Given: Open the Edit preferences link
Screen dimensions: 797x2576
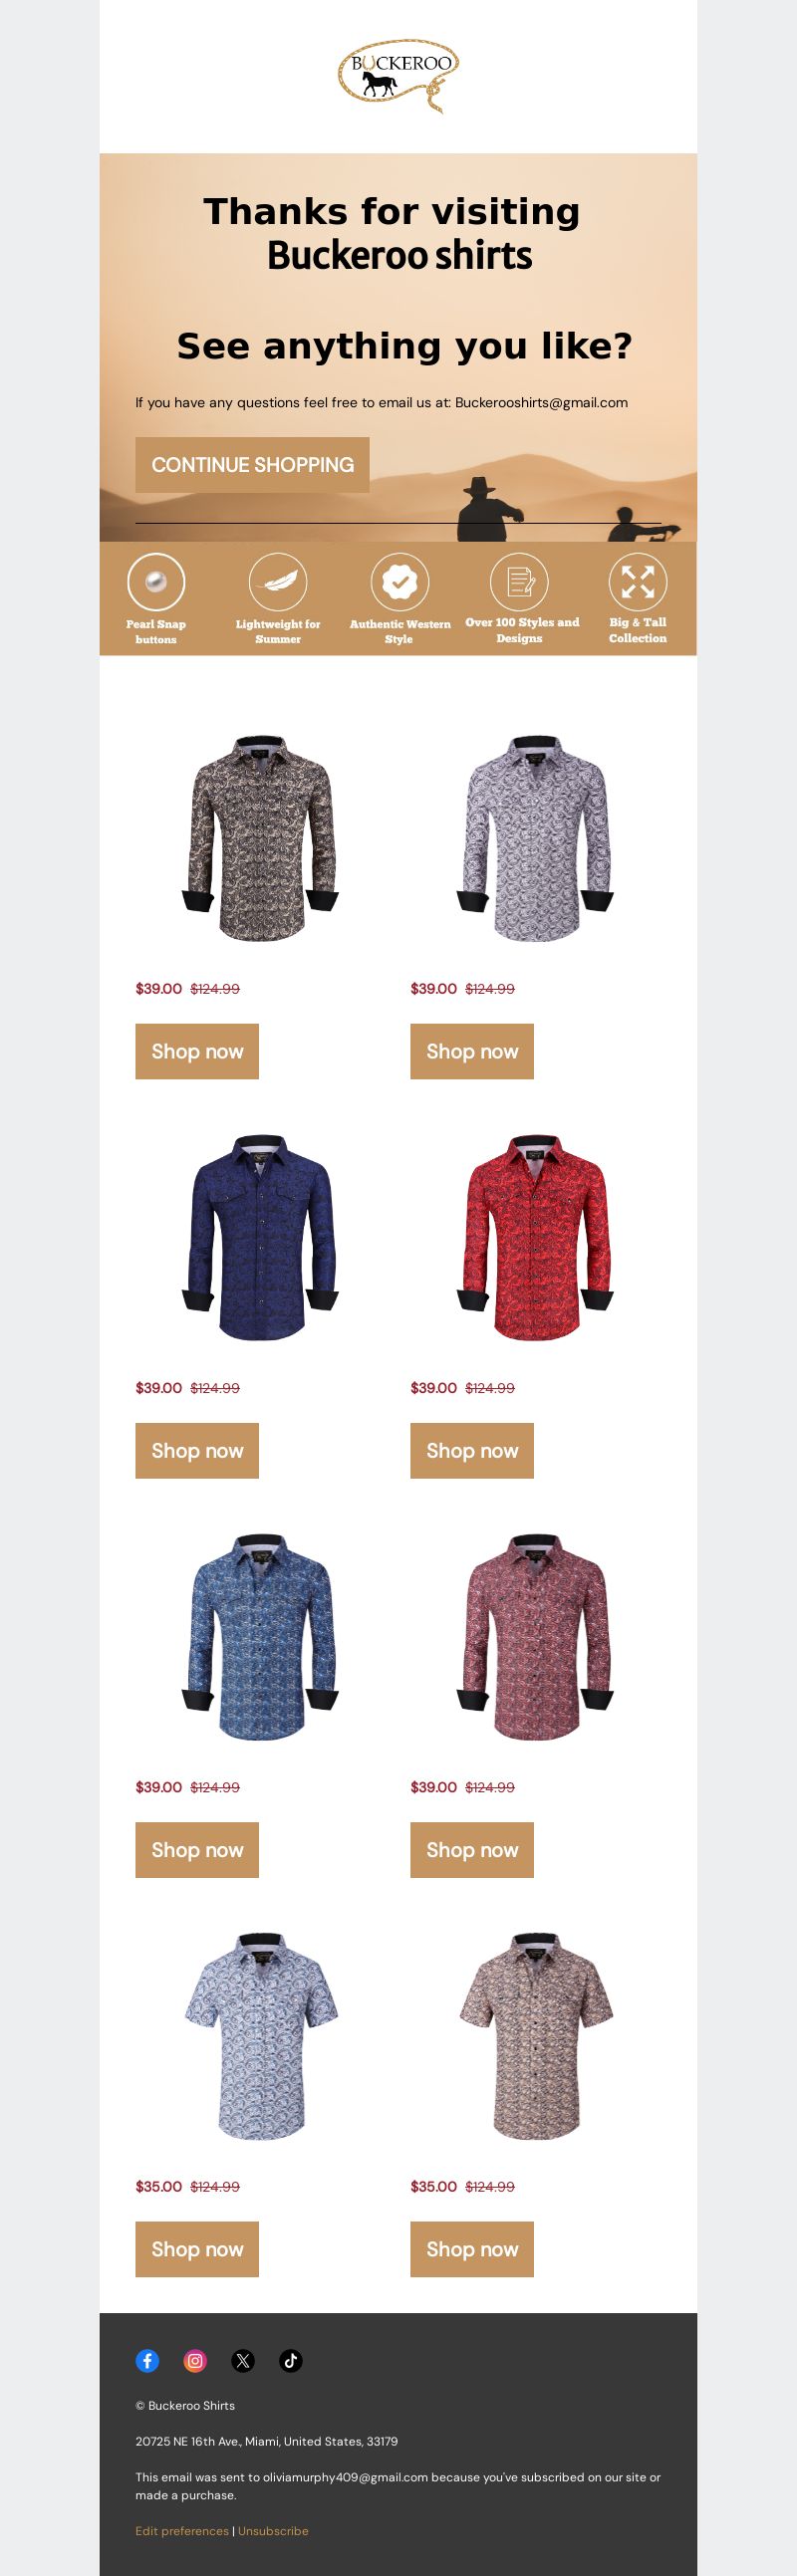Looking at the screenshot, I should [x=182, y=2530].
